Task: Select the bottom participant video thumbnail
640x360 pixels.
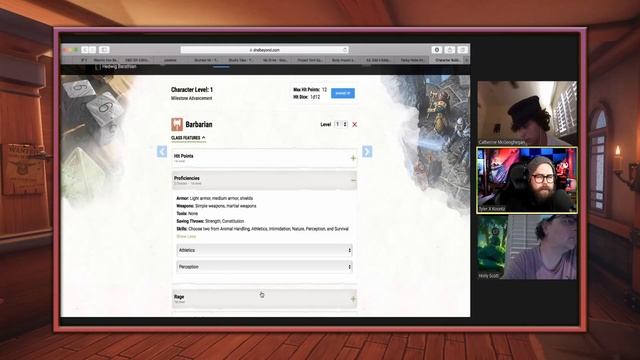Action: (527, 247)
